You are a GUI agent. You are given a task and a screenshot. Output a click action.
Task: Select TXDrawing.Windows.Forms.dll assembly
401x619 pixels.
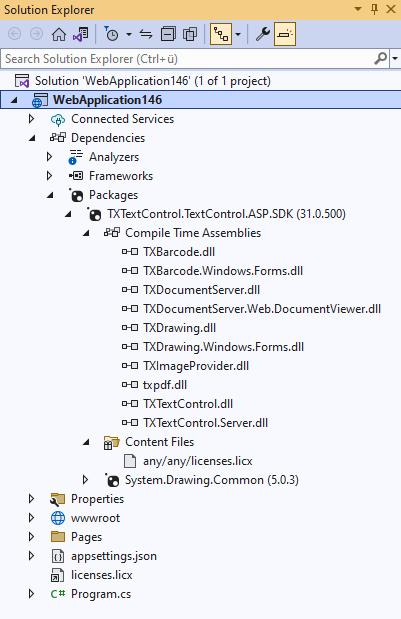tap(223, 347)
